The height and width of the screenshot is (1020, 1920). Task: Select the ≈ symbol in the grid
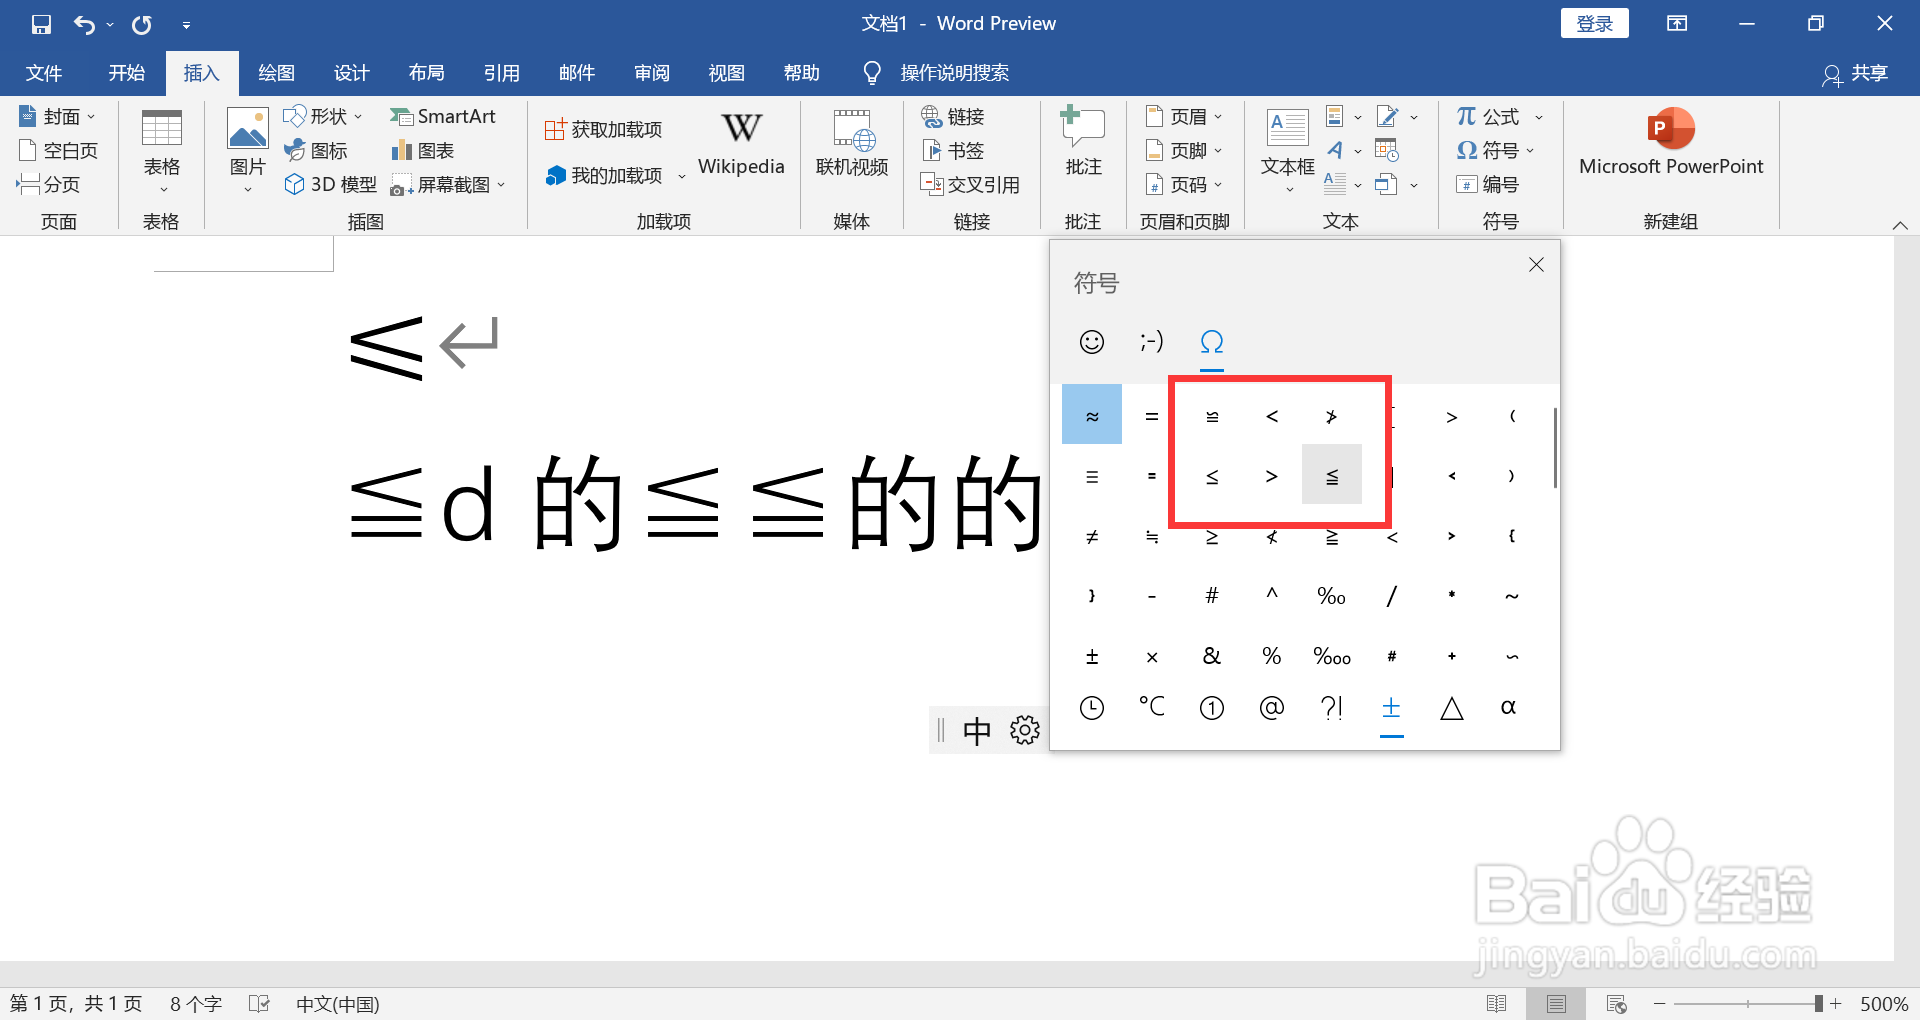(x=1091, y=414)
